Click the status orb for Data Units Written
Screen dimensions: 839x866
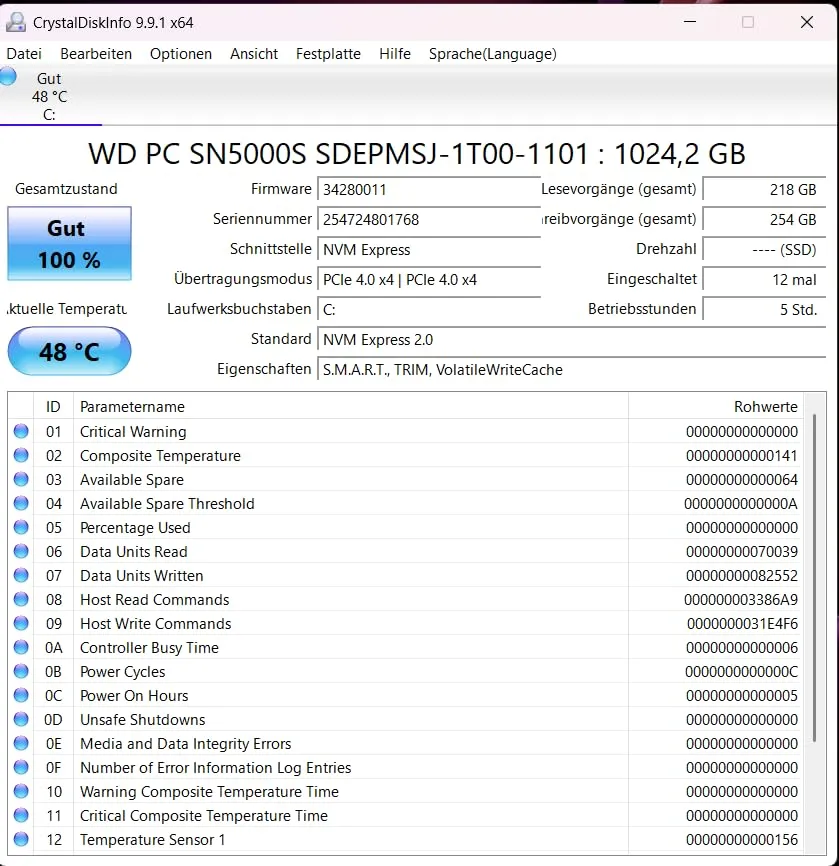pos(21,575)
